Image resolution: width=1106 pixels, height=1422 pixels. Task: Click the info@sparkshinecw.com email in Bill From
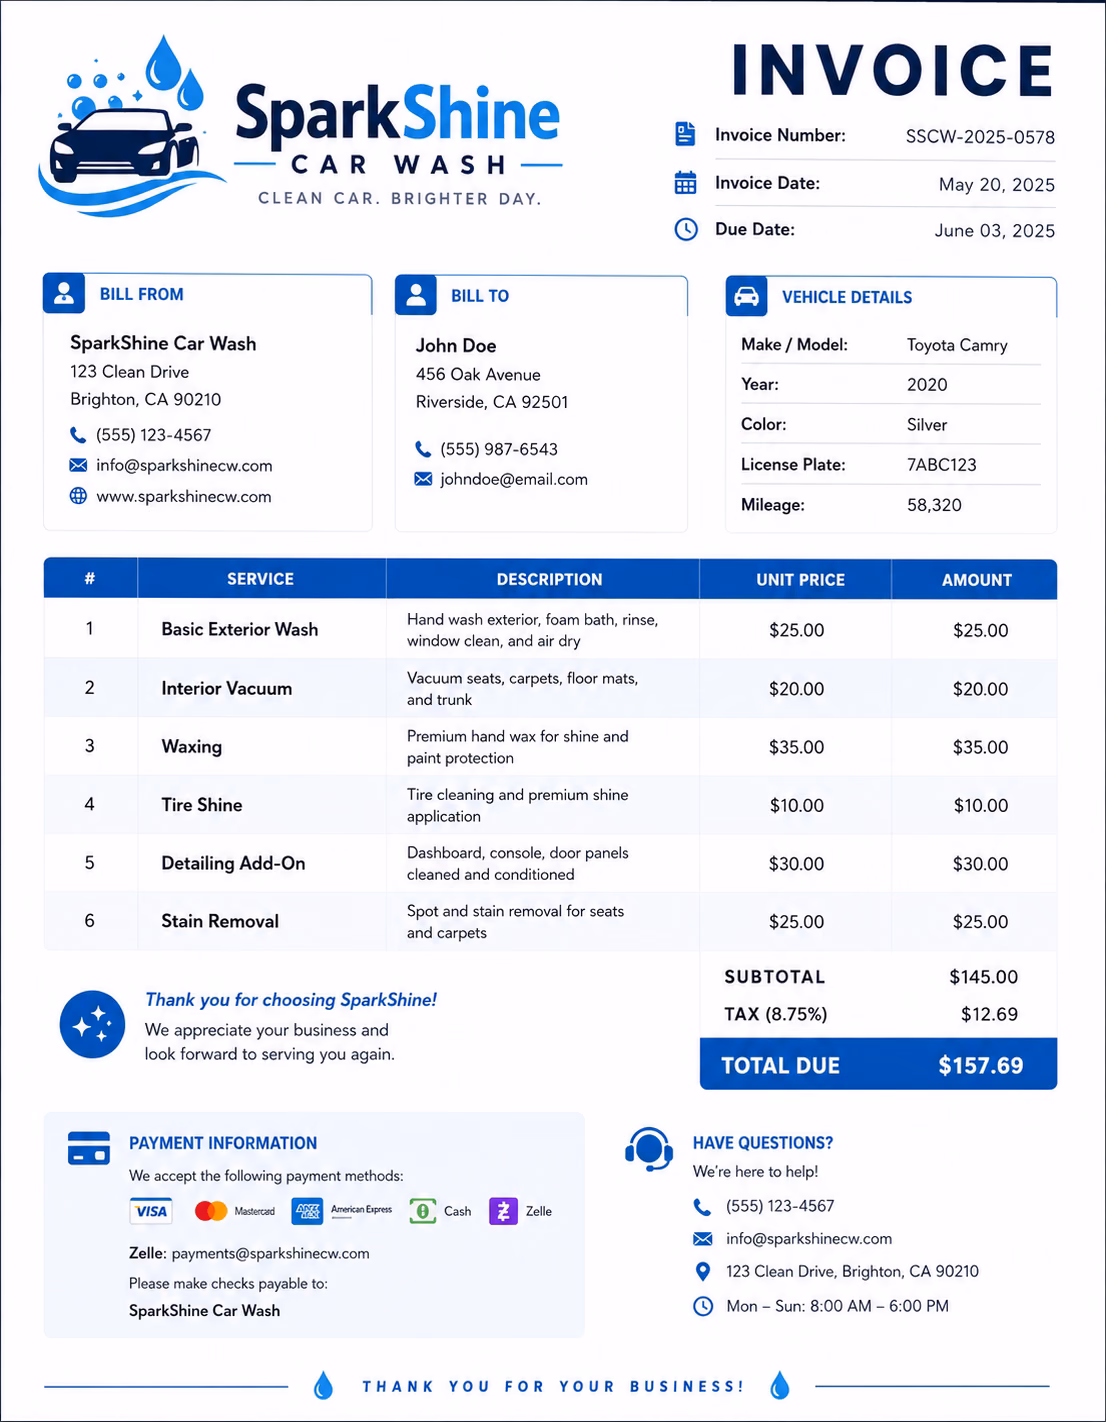pyautogui.click(x=184, y=465)
